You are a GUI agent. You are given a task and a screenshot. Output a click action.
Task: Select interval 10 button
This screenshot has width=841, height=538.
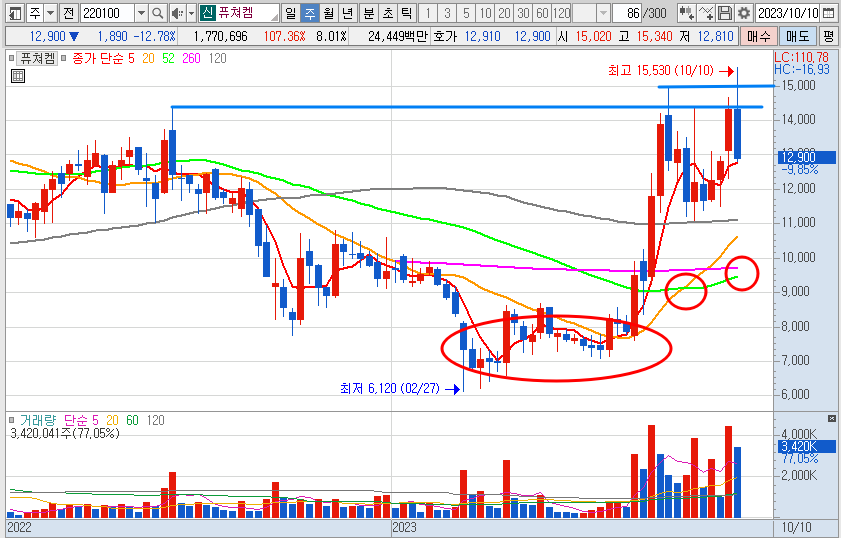[x=485, y=13]
